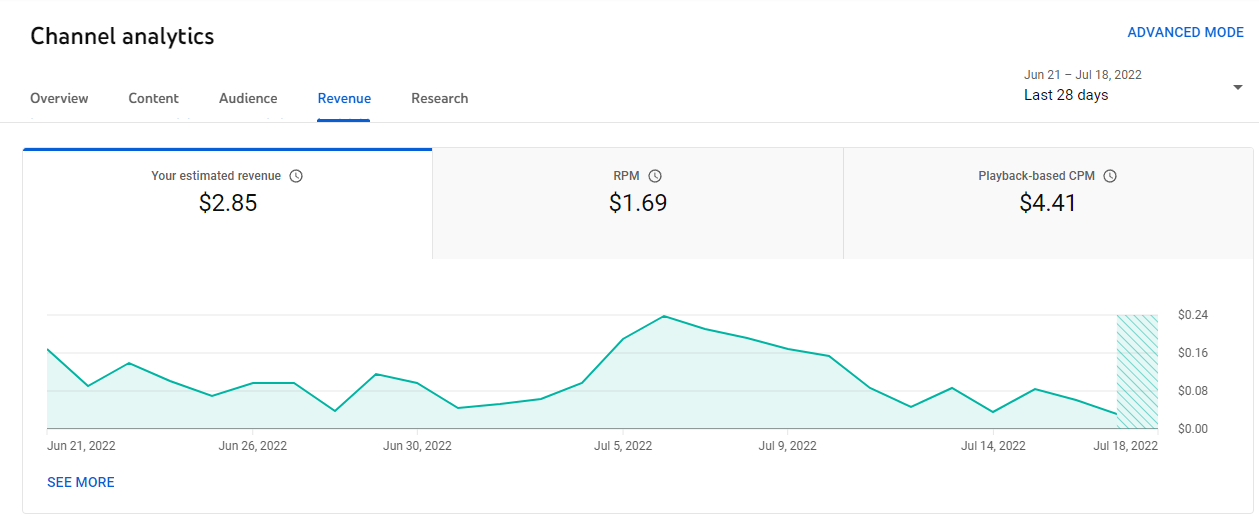1259x518 pixels.
Task: Select the Revenue tab
Action: click(x=344, y=98)
